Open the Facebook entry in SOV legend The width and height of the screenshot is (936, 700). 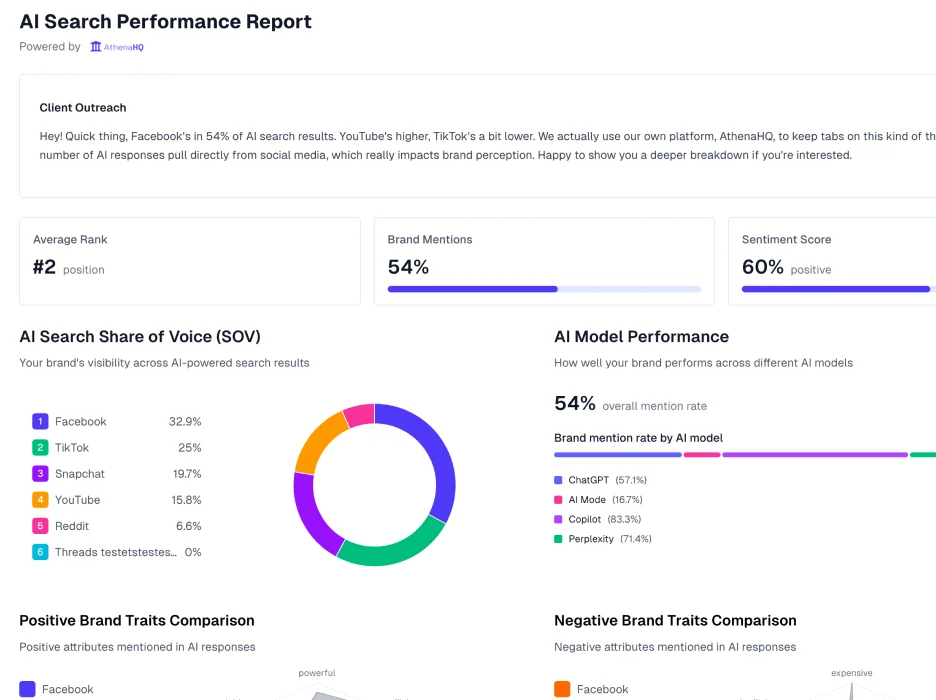click(81, 421)
